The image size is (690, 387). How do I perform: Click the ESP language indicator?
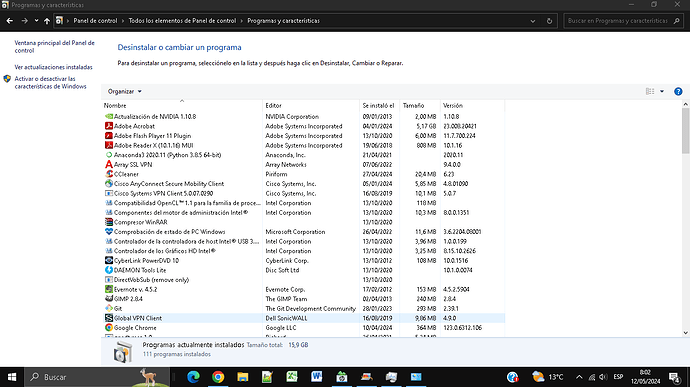(x=618, y=377)
